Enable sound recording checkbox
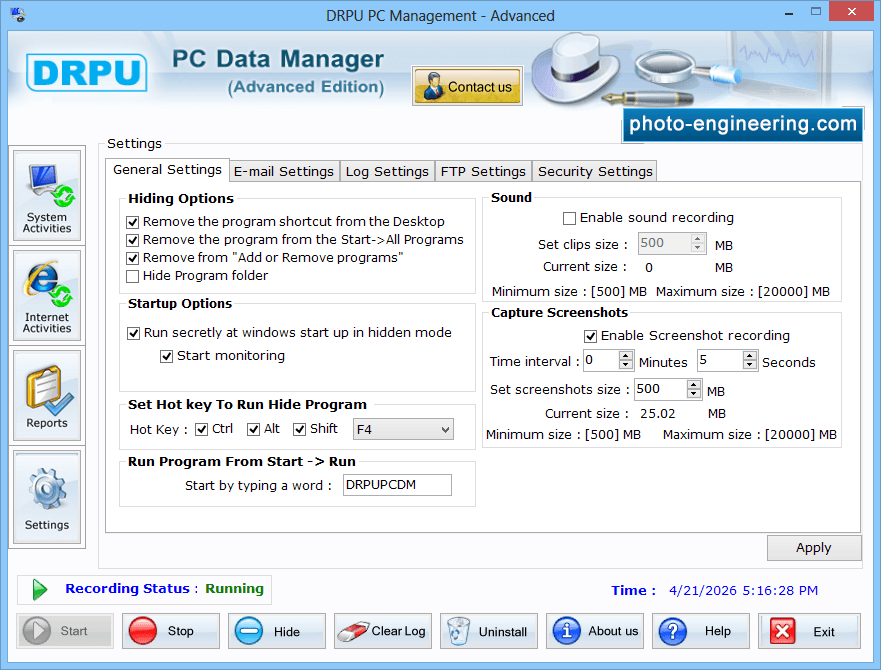The width and height of the screenshot is (881, 670). coord(569,218)
